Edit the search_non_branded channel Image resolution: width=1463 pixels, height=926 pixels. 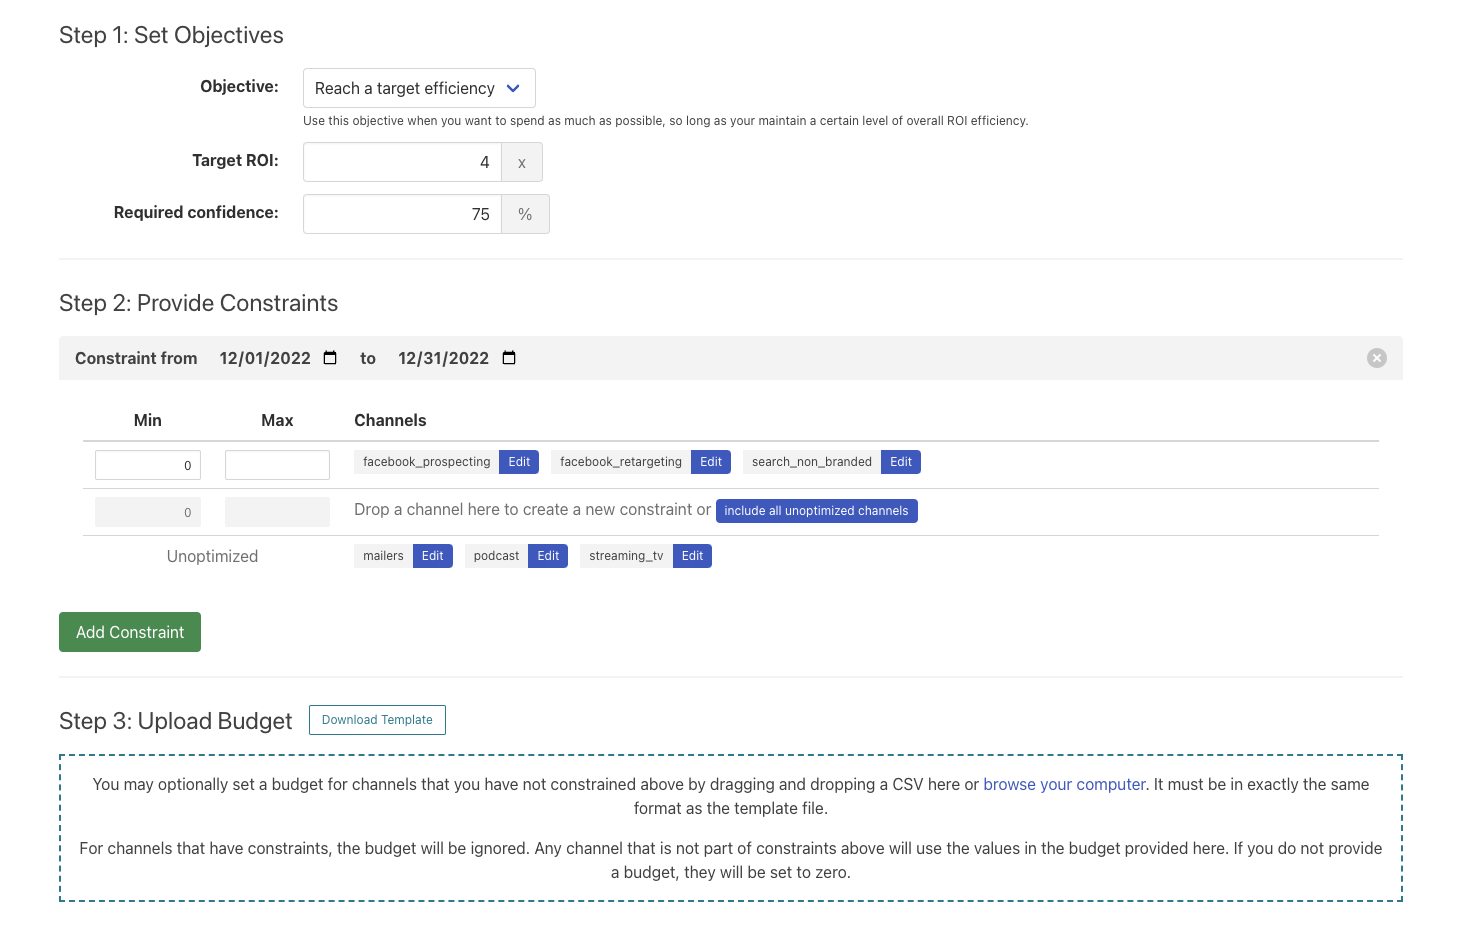(900, 462)
